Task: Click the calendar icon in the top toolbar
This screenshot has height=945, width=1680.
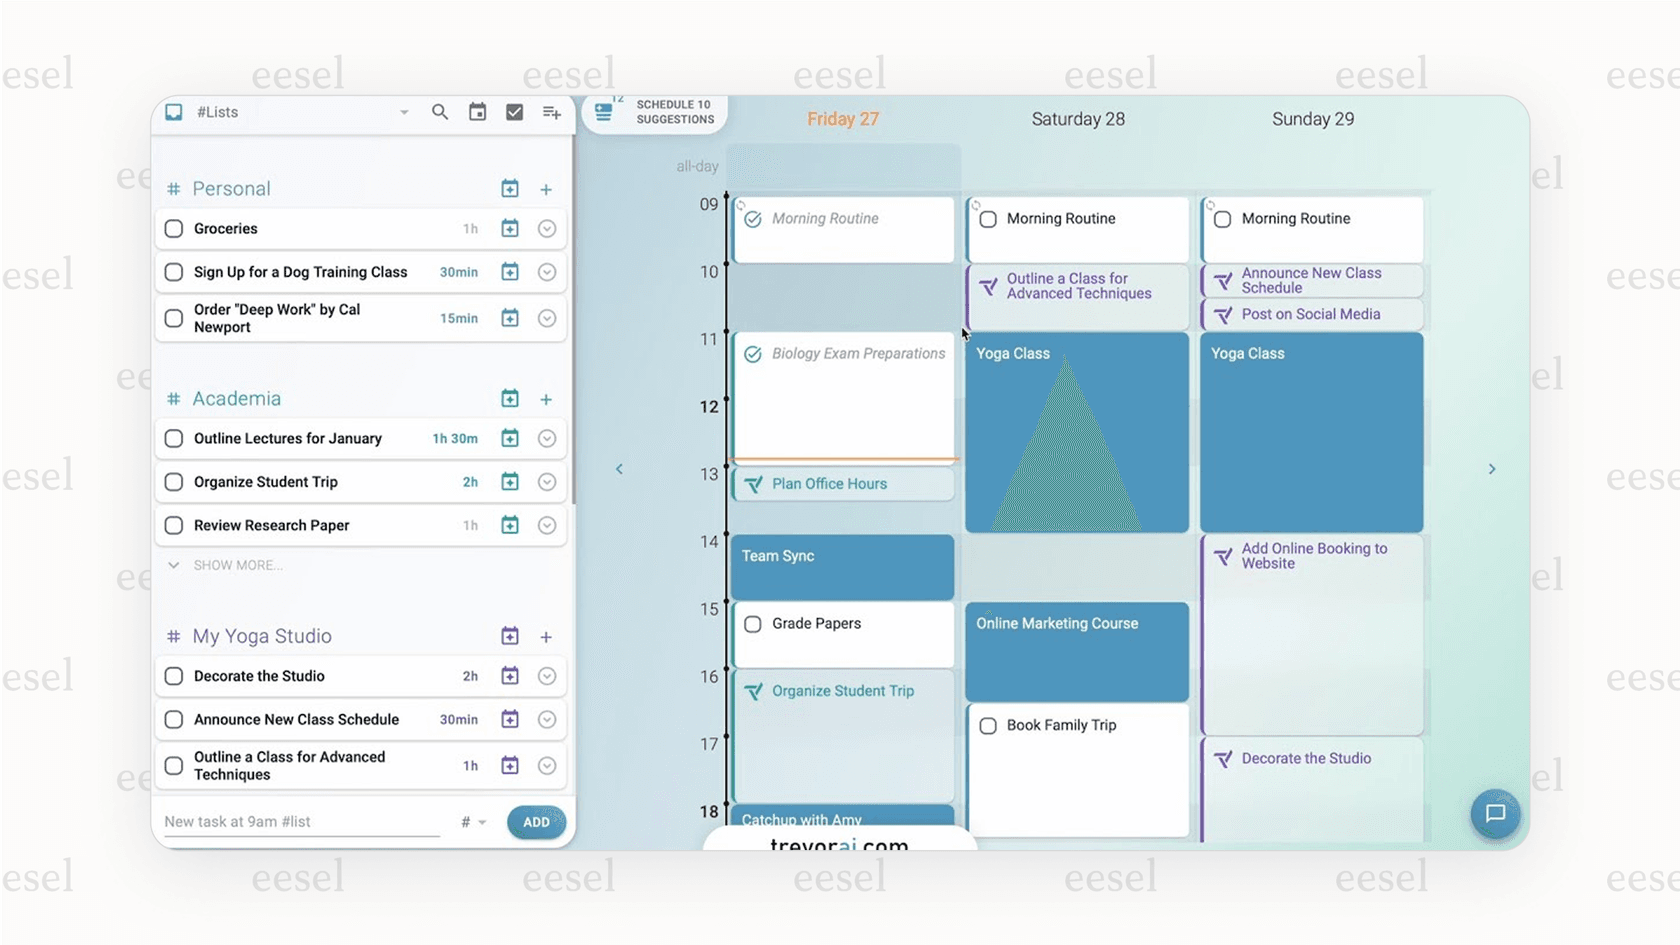Action: [x=477, y=112]
